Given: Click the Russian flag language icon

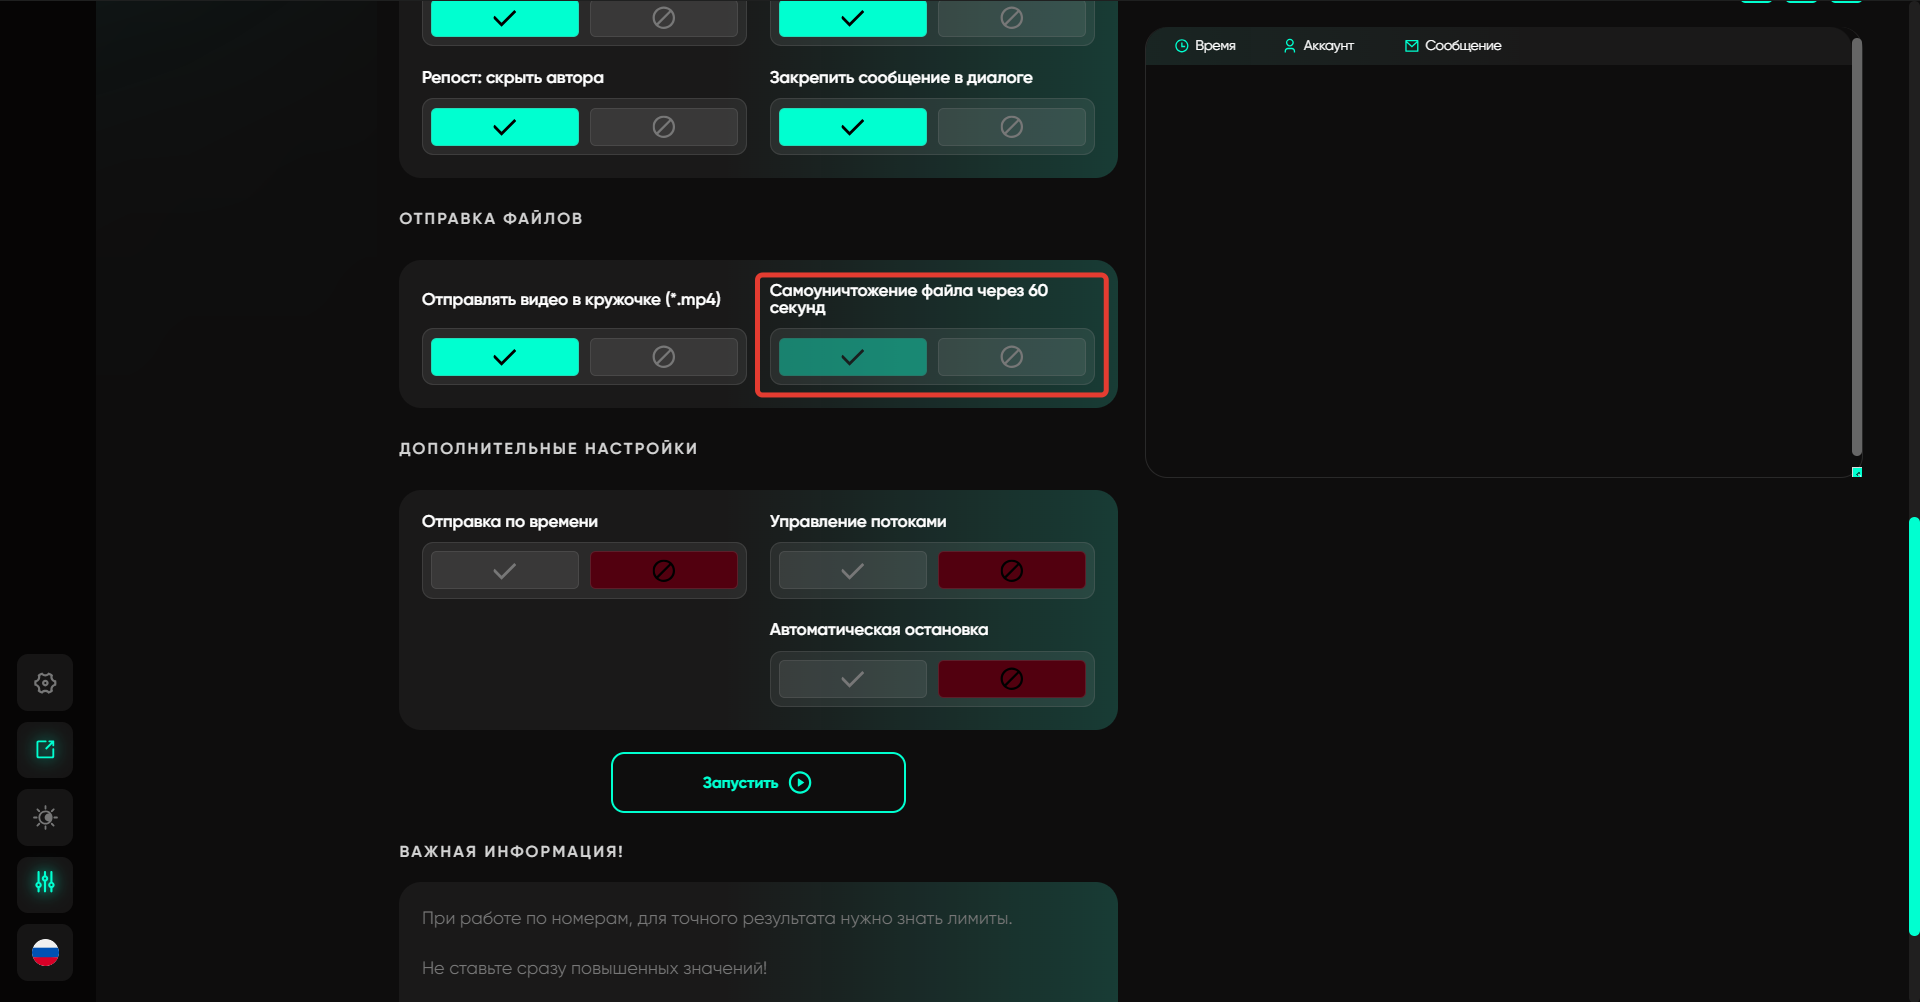Looking at the screenshot, I should 45,952.
